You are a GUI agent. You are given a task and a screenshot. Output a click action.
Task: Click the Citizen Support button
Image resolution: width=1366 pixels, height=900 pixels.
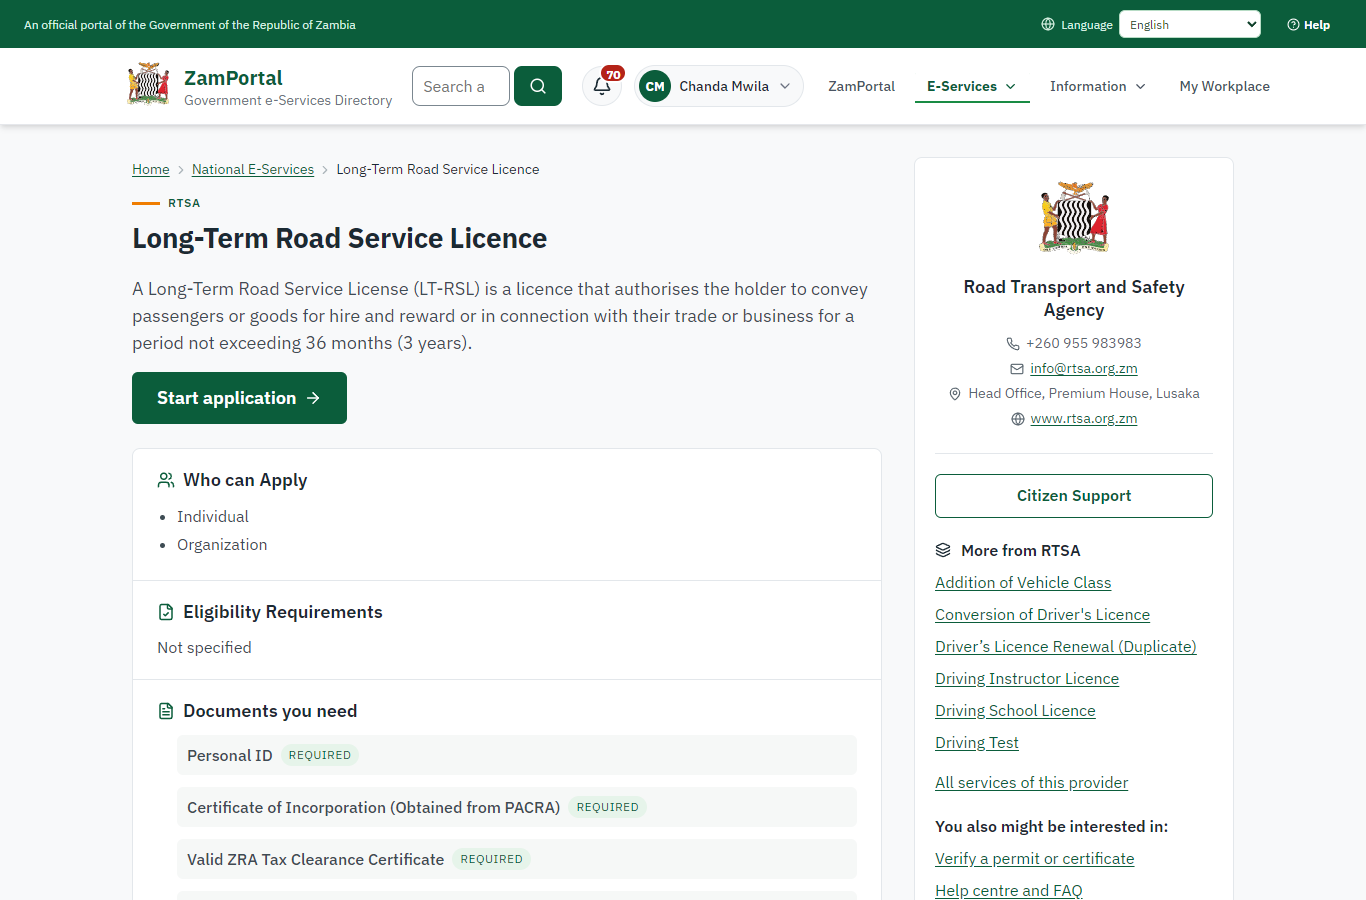point(1074,496)
